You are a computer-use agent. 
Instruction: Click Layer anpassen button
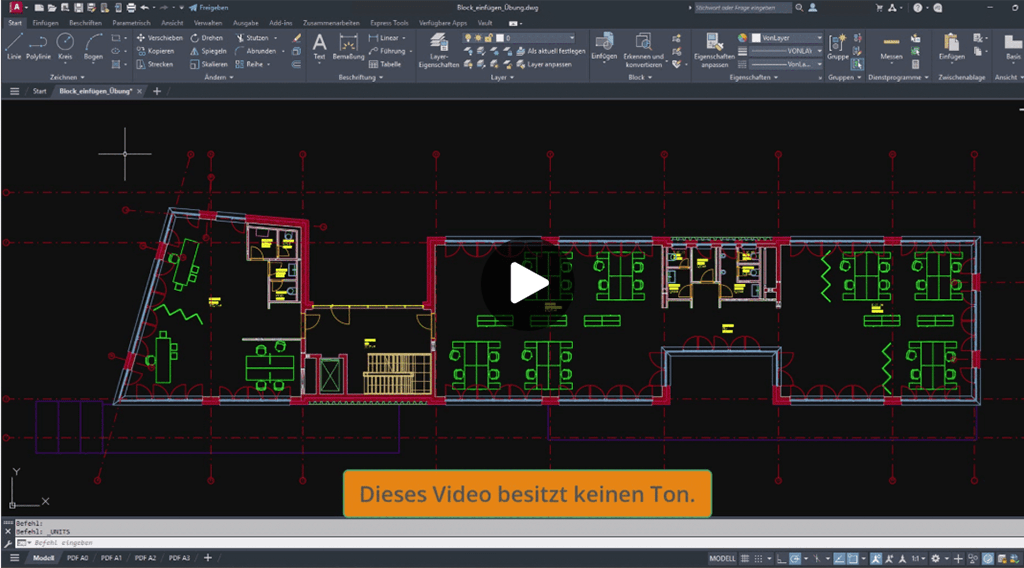[544, 64]
